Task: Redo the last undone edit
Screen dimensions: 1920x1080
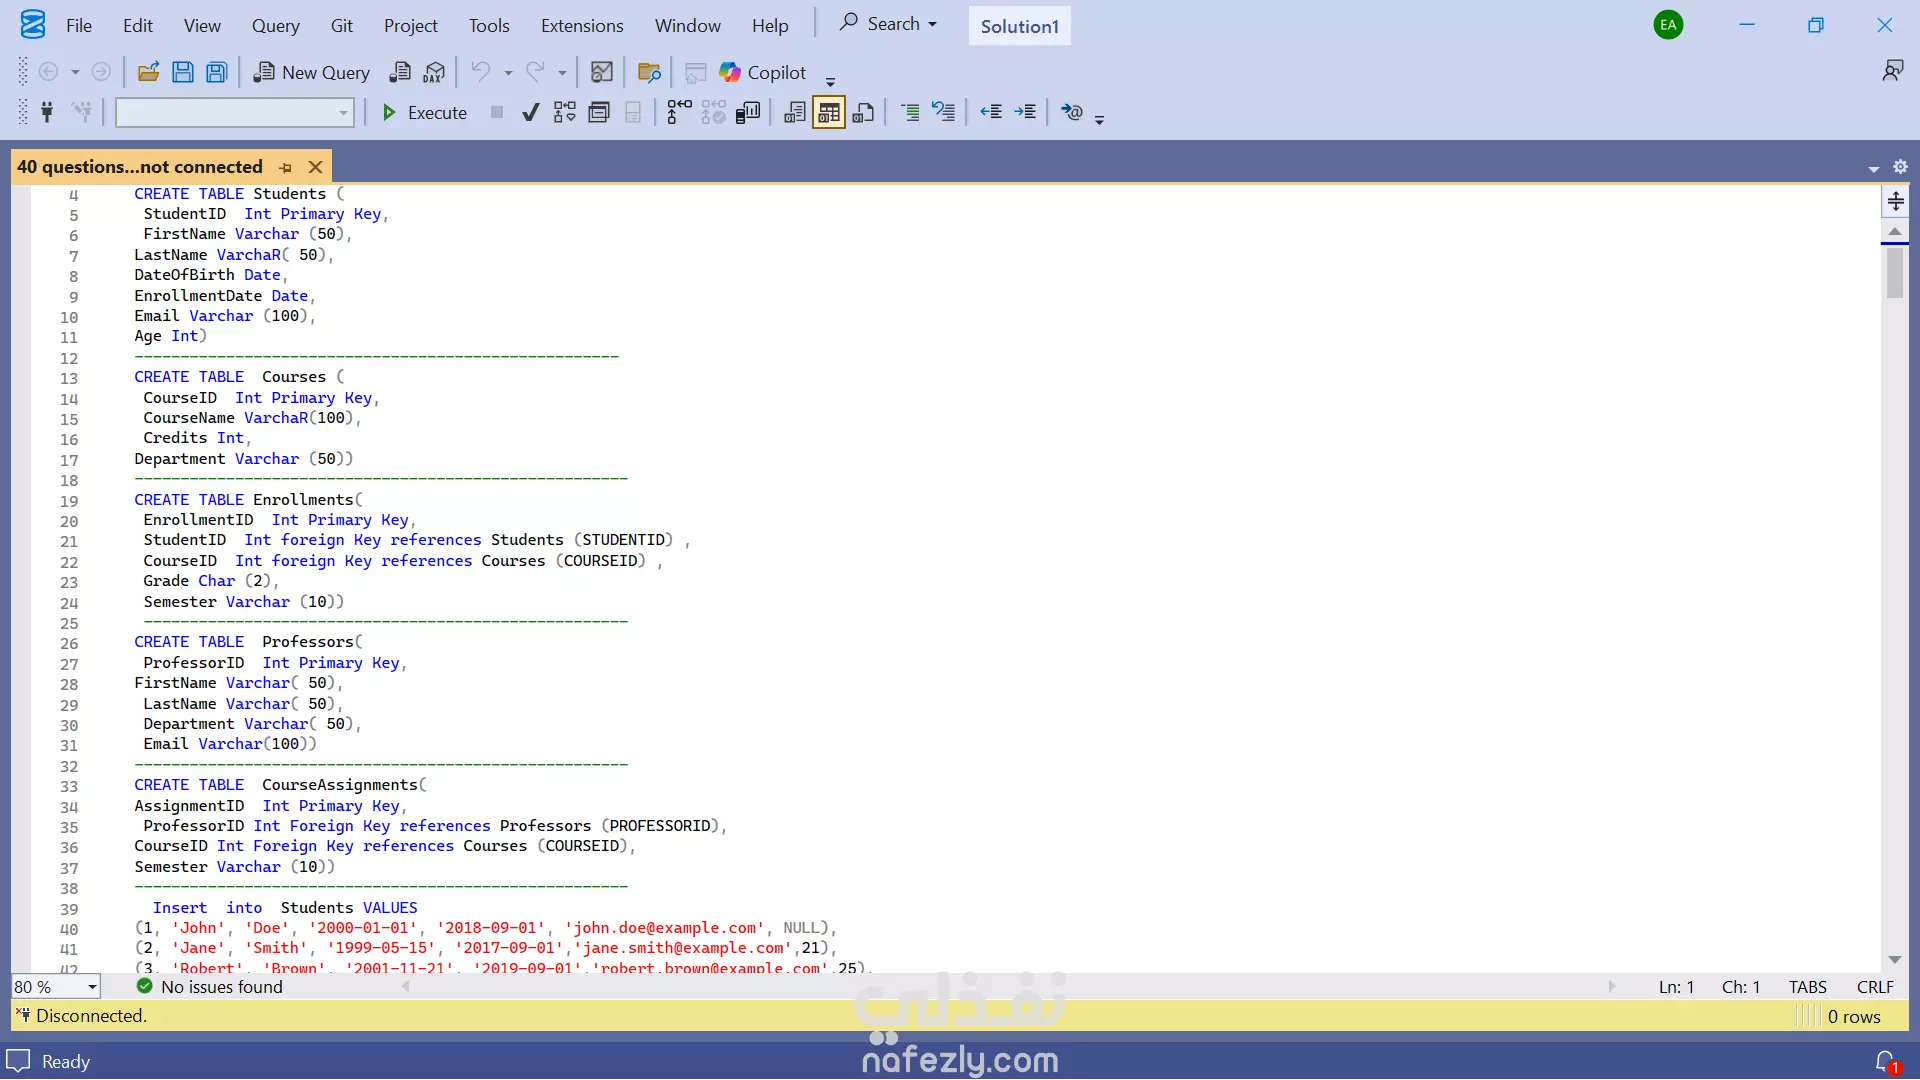Action: (x=535, y=72)
